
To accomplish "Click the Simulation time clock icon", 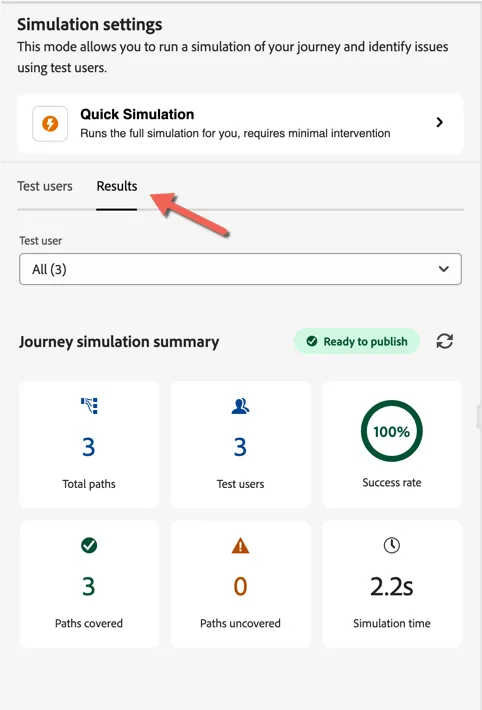I will 392,545.
